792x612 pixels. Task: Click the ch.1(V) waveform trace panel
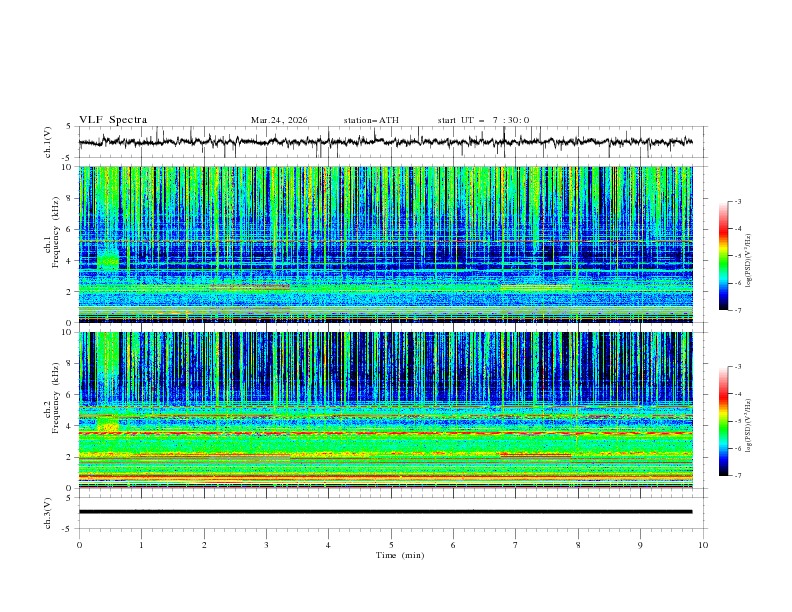coord(390,142)
